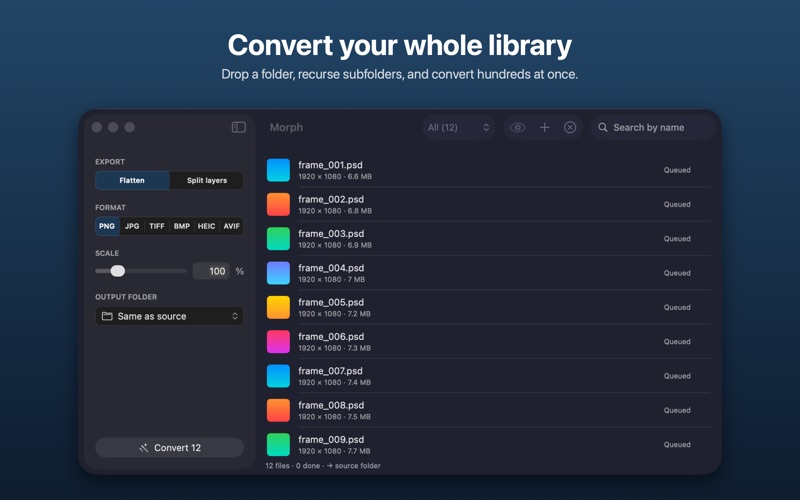The width and height of the screenshot is (800, 500).
Task: Click Queued status of frame_006.psd
Action: [x=677, y=341]
